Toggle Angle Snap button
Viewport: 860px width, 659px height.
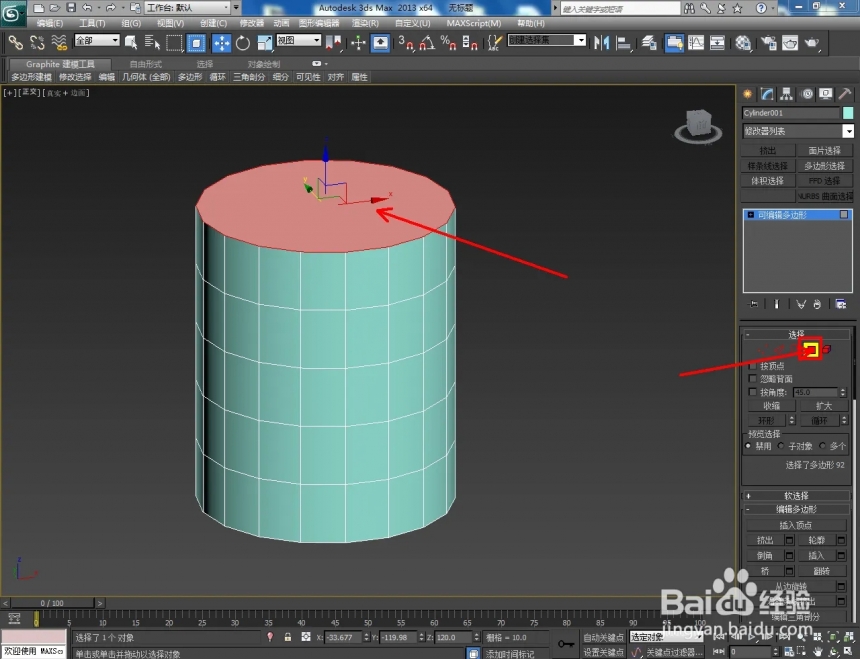[427, 42]
